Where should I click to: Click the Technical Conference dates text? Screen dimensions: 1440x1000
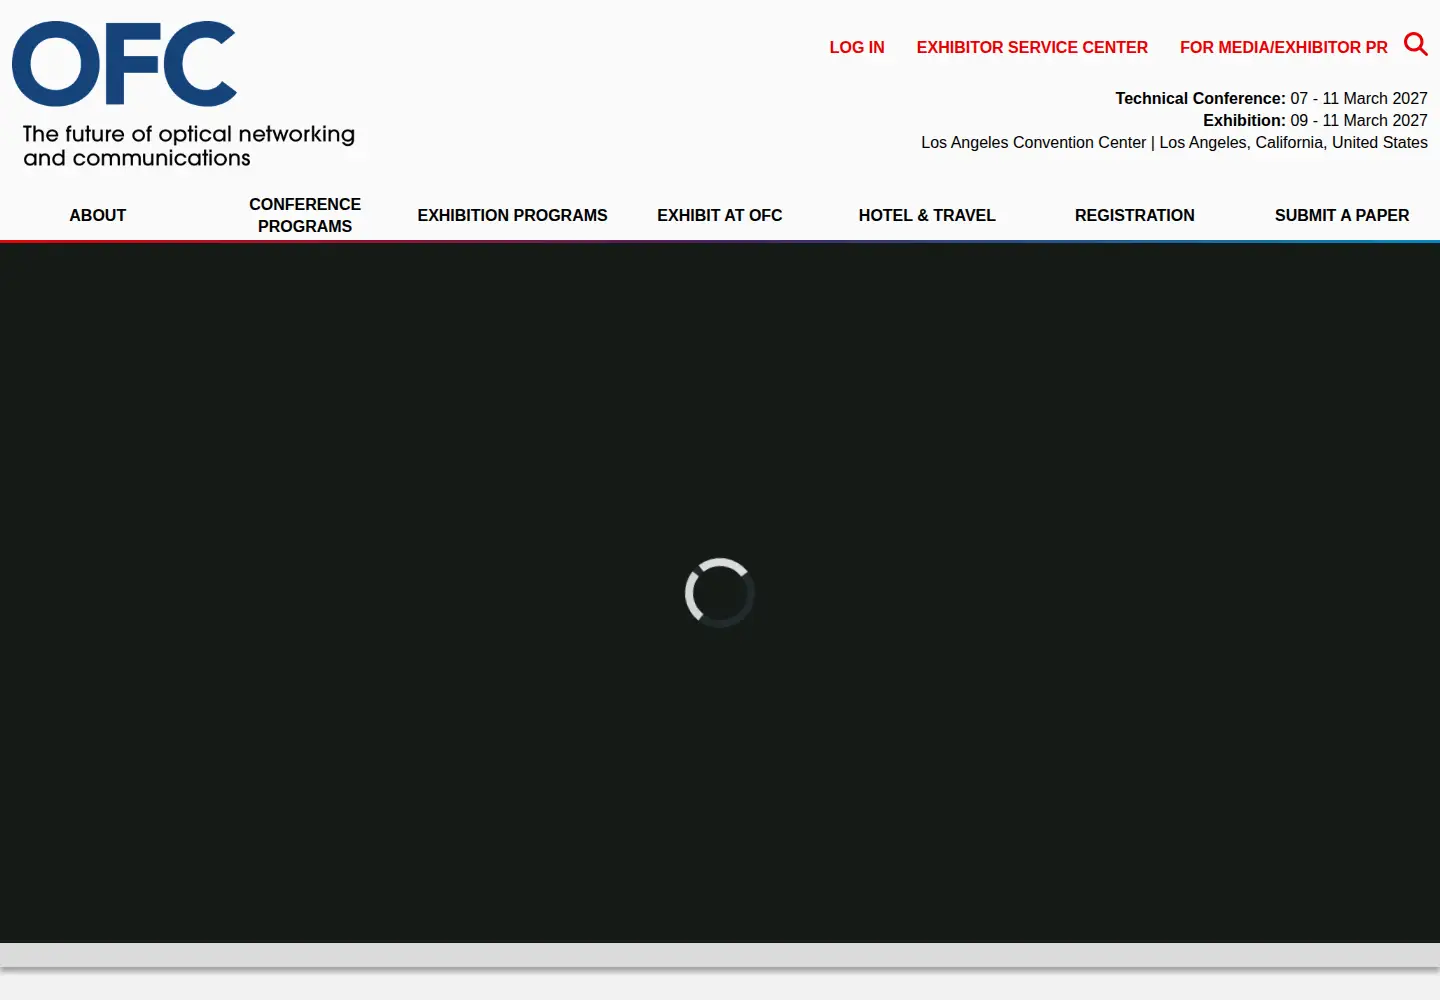click(x=1271, y=98)
